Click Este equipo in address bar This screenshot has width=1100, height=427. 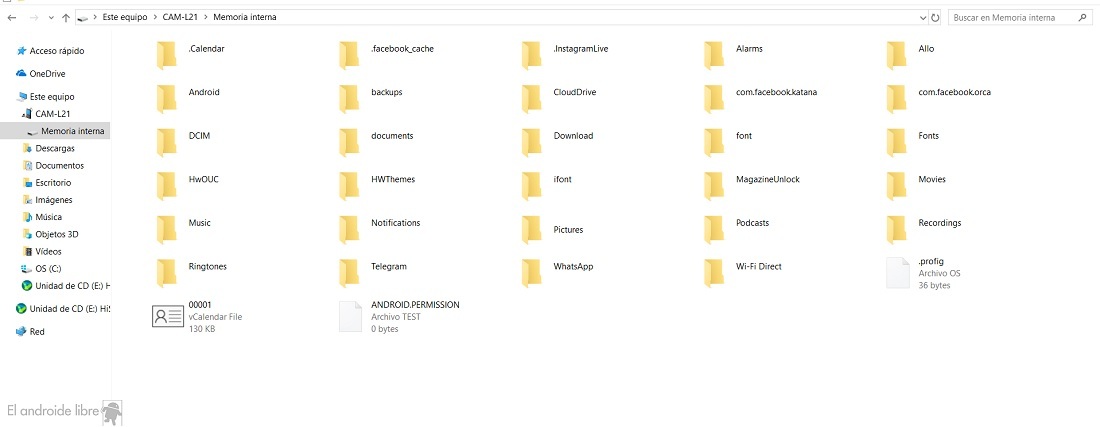(x=125, y=18)
